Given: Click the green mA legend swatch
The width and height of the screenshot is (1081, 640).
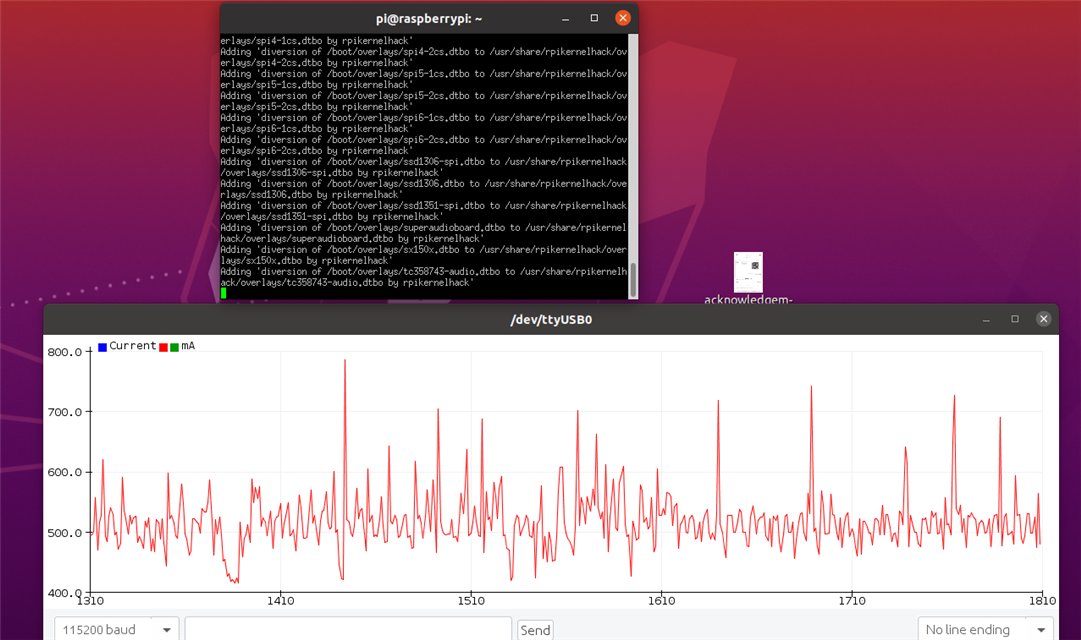Looking at the screenshot, I should coord(174,347).
